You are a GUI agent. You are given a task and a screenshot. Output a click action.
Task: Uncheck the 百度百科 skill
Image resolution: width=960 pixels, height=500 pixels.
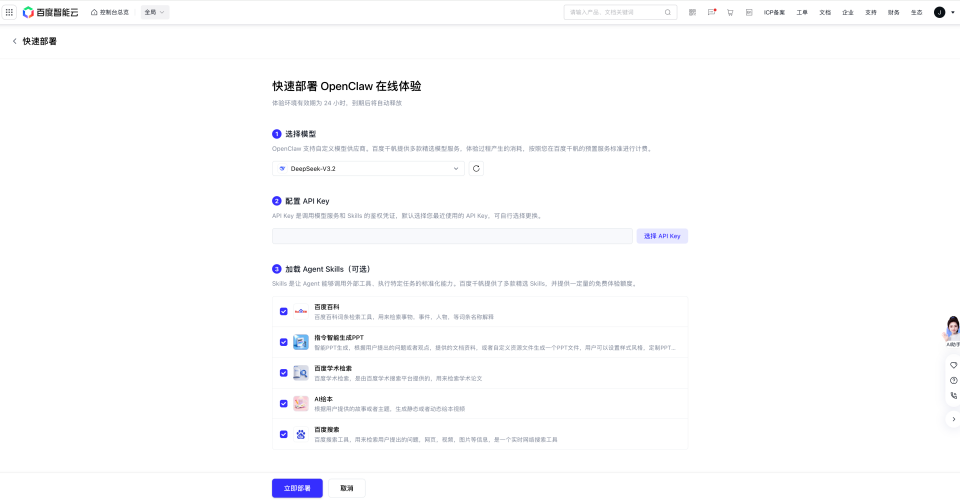283,312
